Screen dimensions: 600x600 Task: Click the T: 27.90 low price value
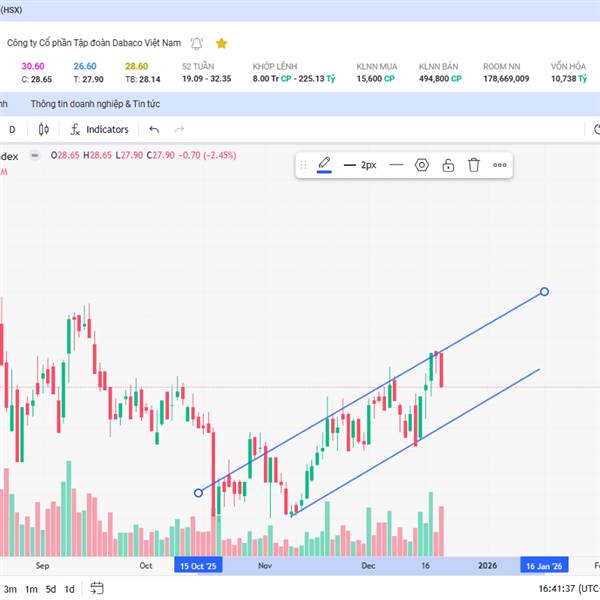pyautogui.click(x=88, y=79)
